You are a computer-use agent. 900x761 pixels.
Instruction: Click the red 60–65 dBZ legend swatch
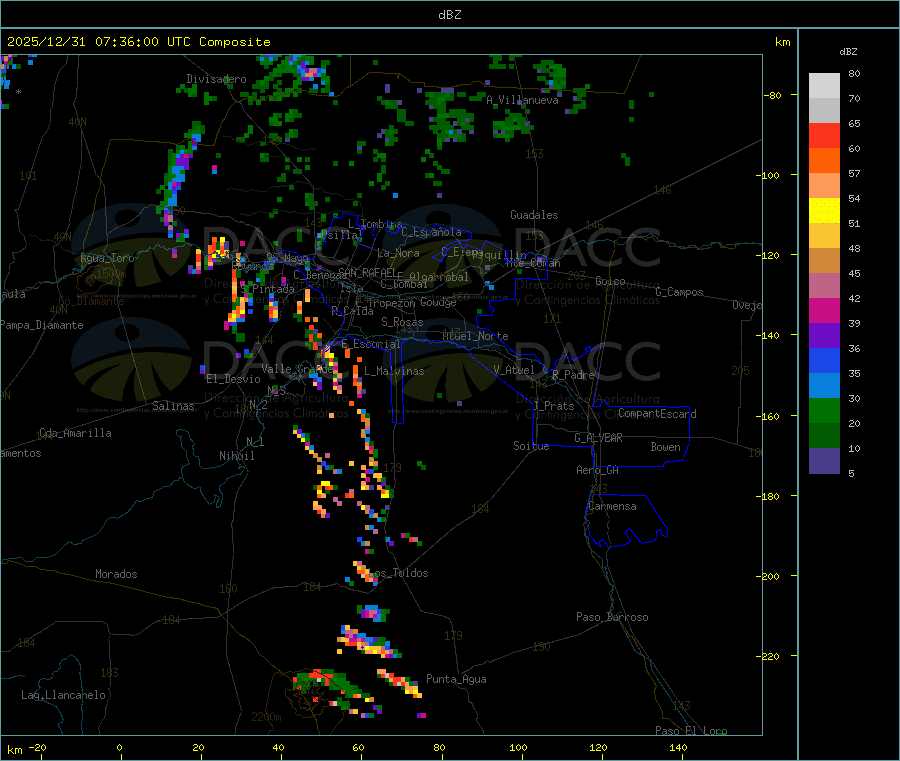coord(824,135)
